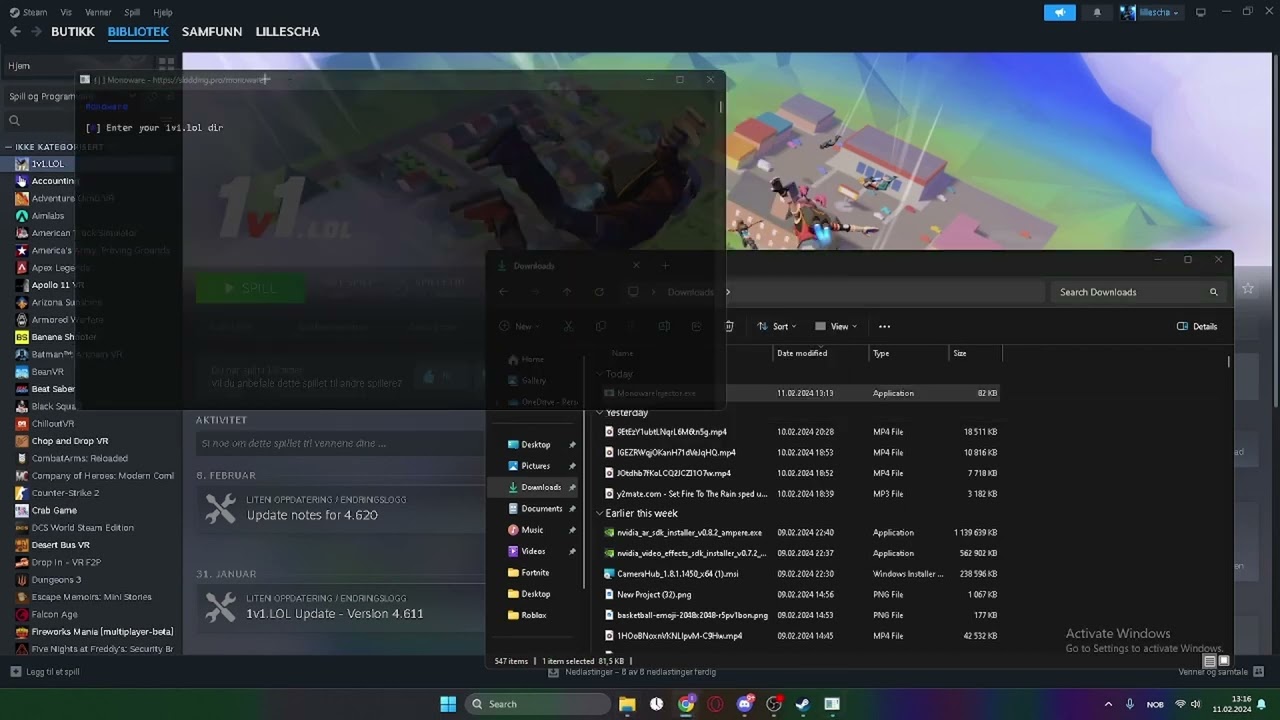Open Discord from the taskbar
The width and height of the screenshot is (1280, 720).
(744, 704)
